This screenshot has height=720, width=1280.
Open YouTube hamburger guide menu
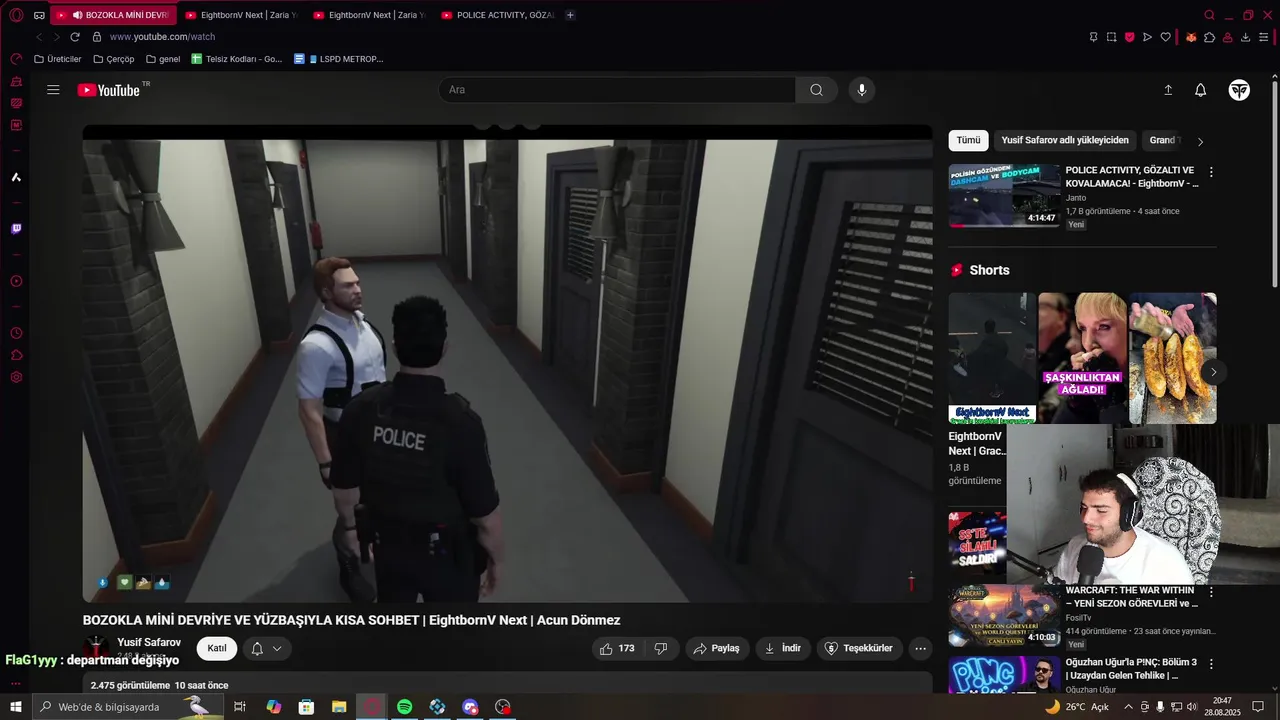53,90
